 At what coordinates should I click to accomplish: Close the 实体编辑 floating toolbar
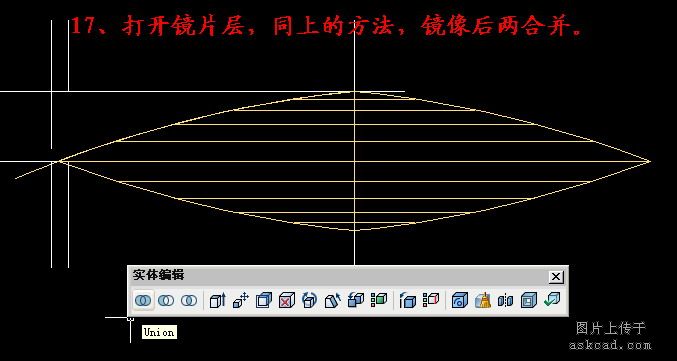(556, 277)
